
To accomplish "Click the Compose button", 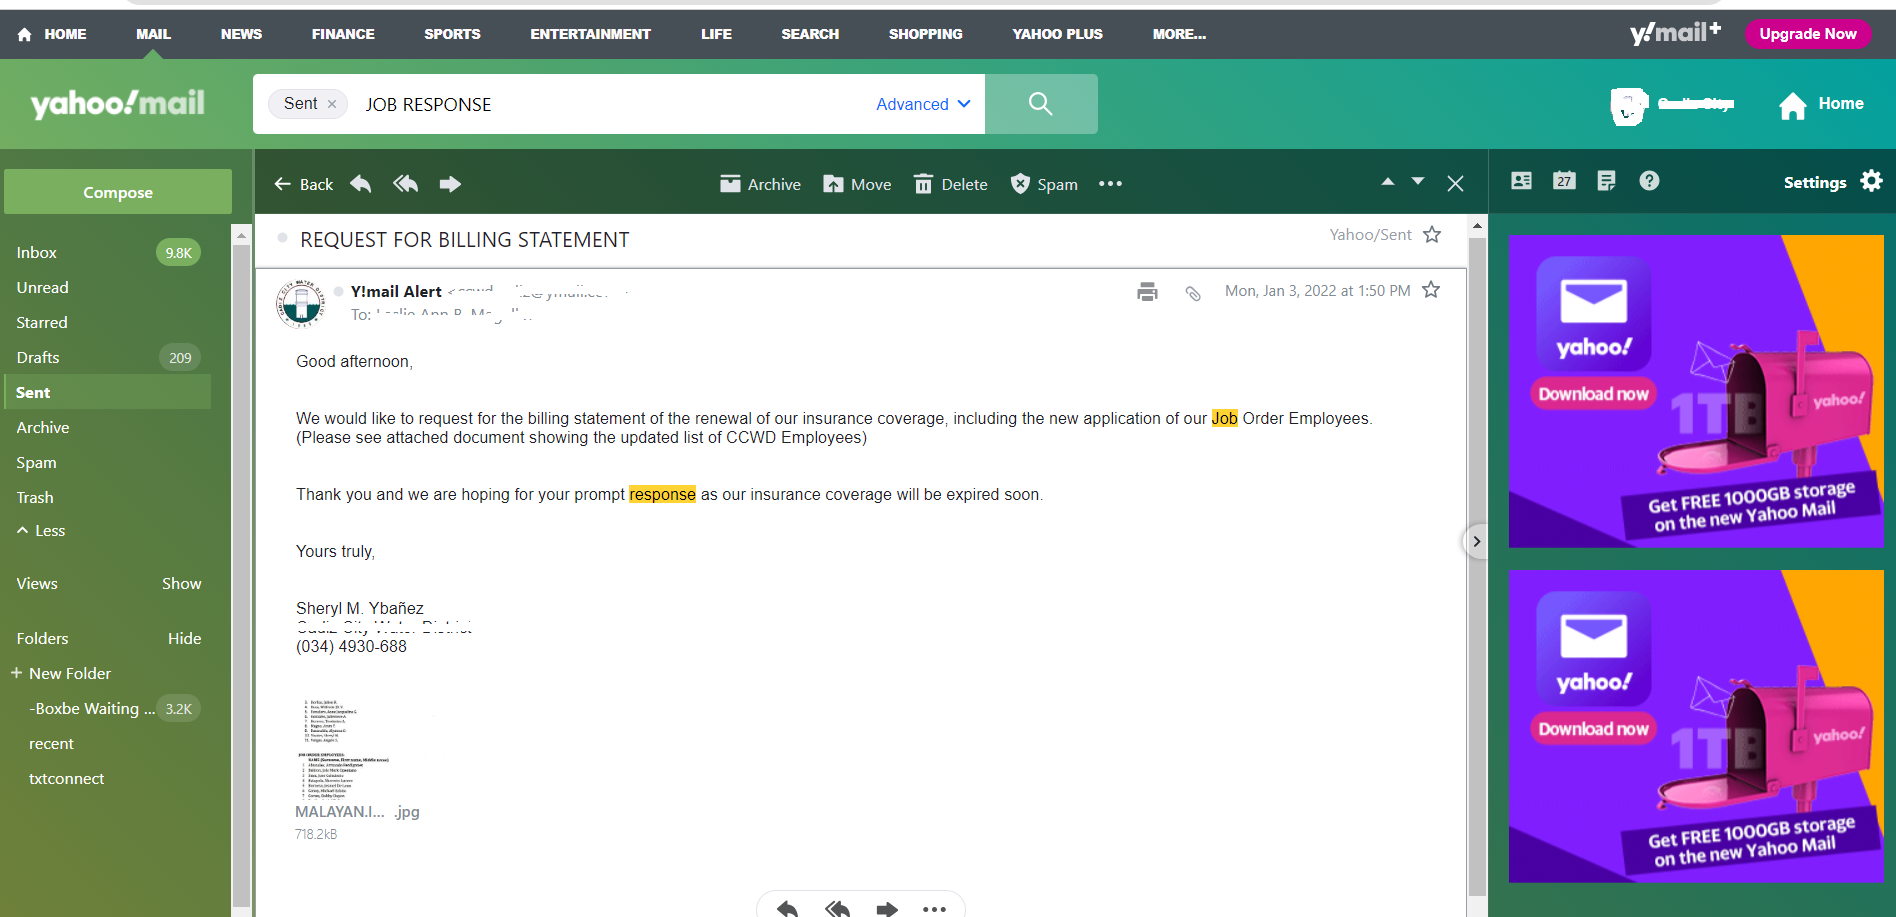I will point(118,192).
